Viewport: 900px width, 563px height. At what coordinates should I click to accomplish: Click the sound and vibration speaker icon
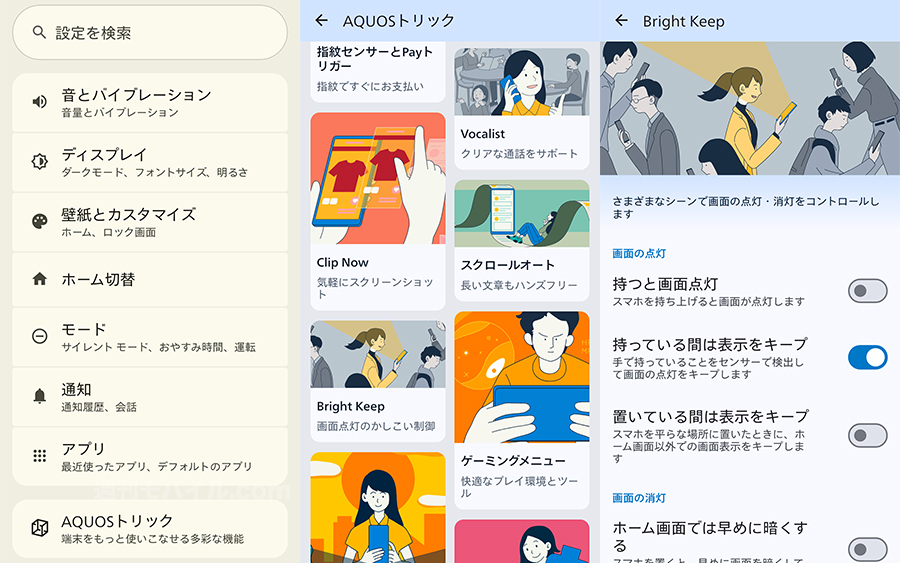point(40,102)
